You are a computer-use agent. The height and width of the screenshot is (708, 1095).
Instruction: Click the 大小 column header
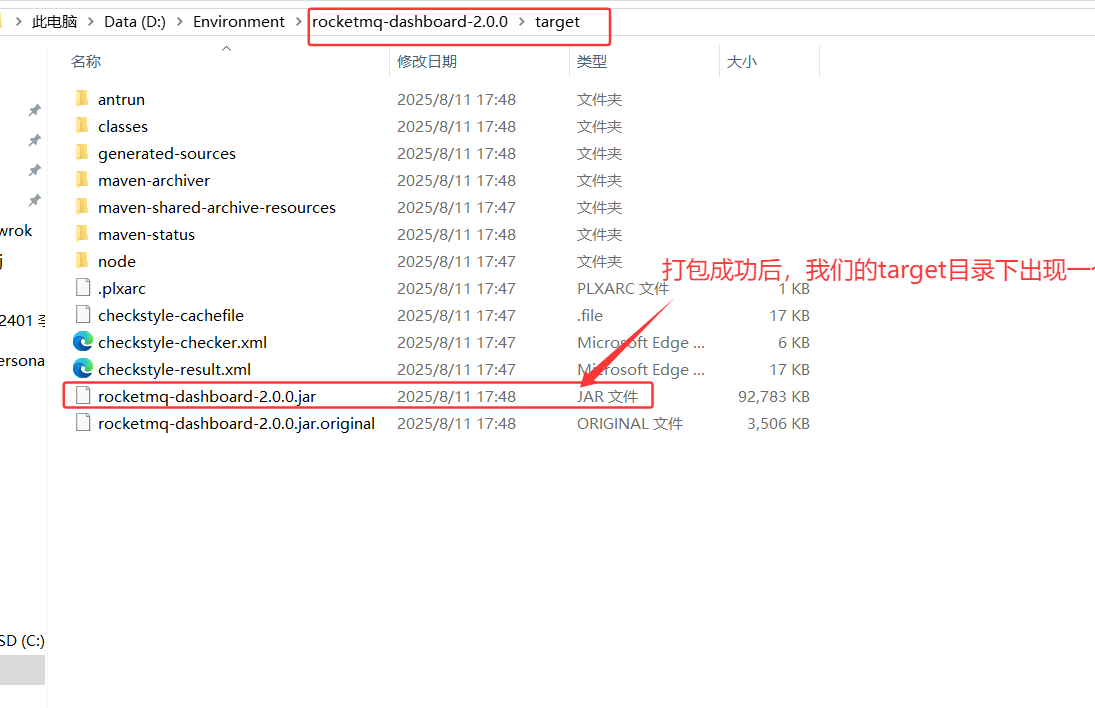pos(742,62)
